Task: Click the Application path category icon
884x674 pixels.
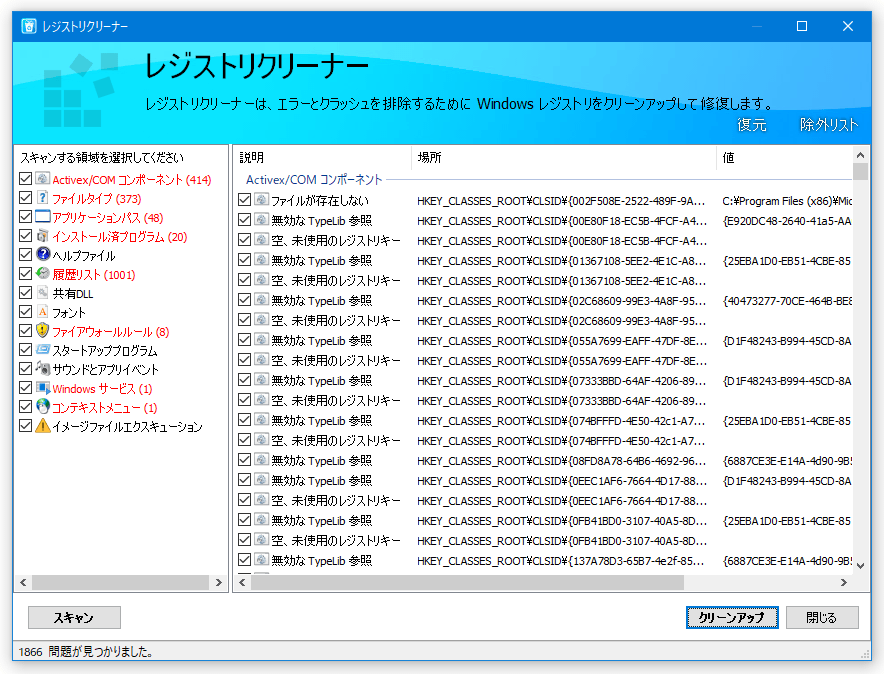Action: (x=43, y=217)
